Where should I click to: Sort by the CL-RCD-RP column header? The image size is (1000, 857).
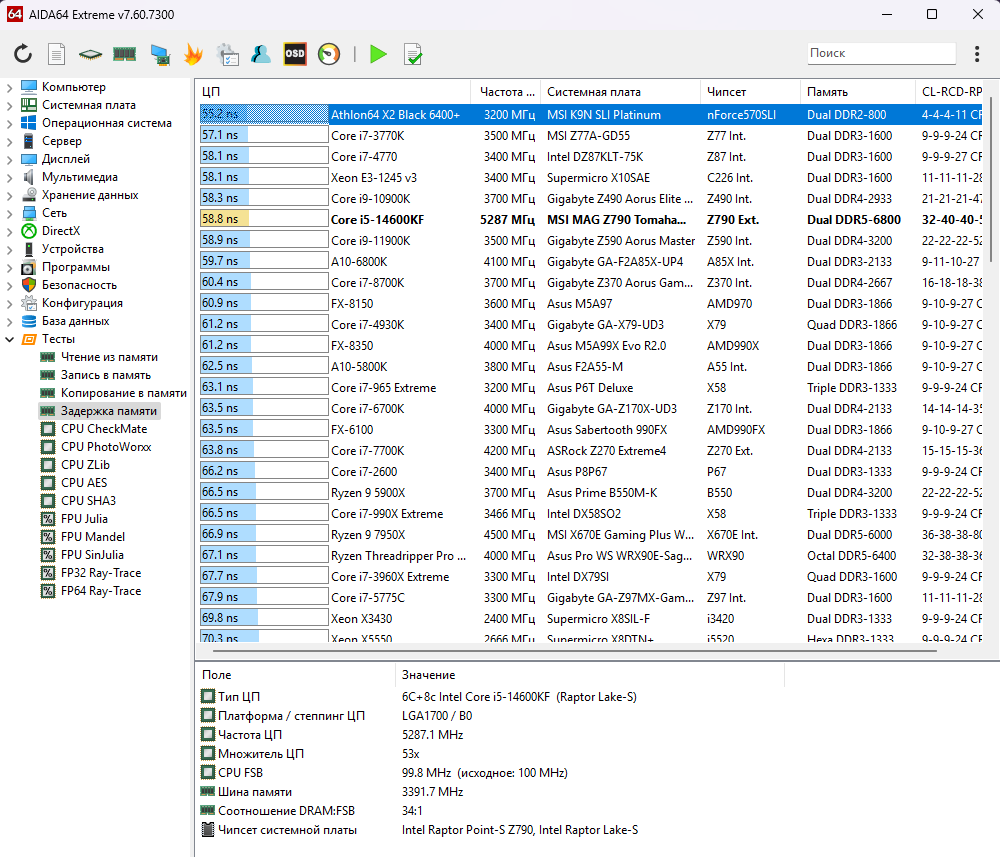click(952, 92)
